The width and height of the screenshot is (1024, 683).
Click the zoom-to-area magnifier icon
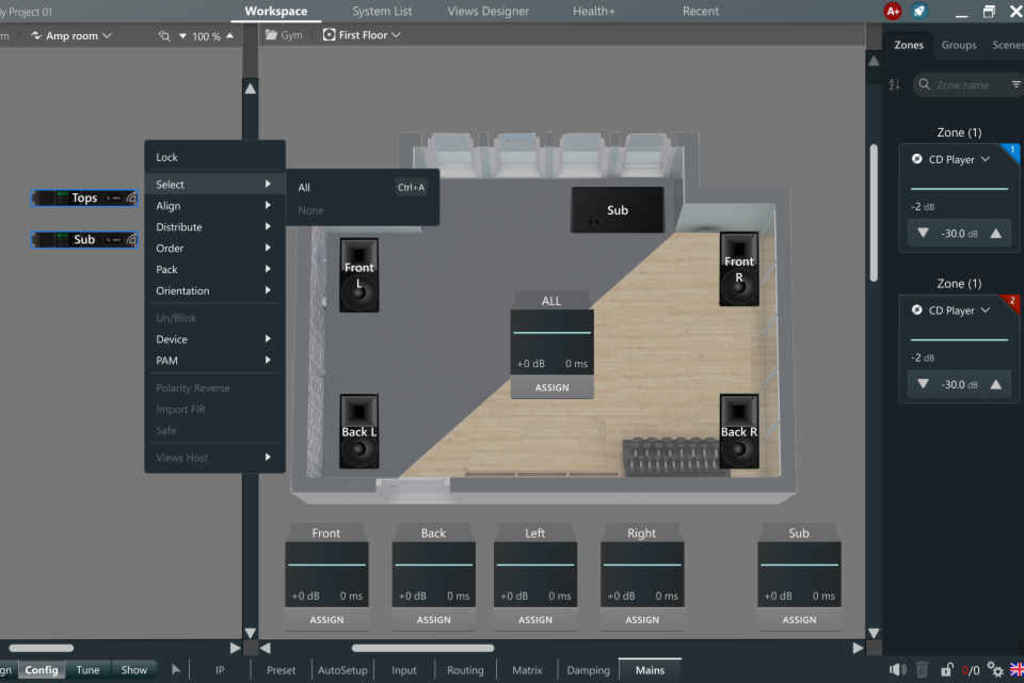click(165, 36)
